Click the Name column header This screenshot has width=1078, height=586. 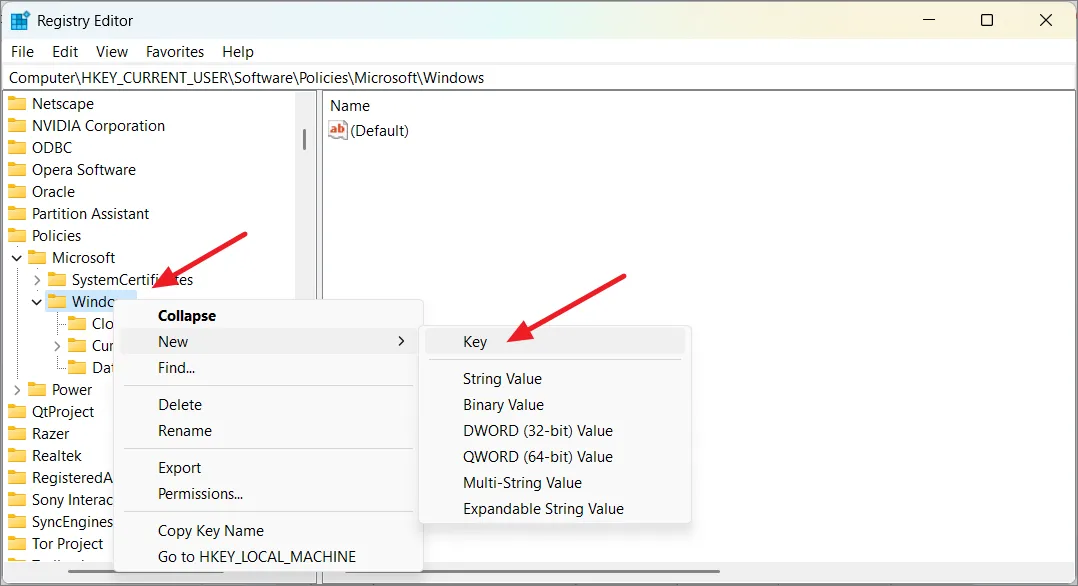(350, 106)
